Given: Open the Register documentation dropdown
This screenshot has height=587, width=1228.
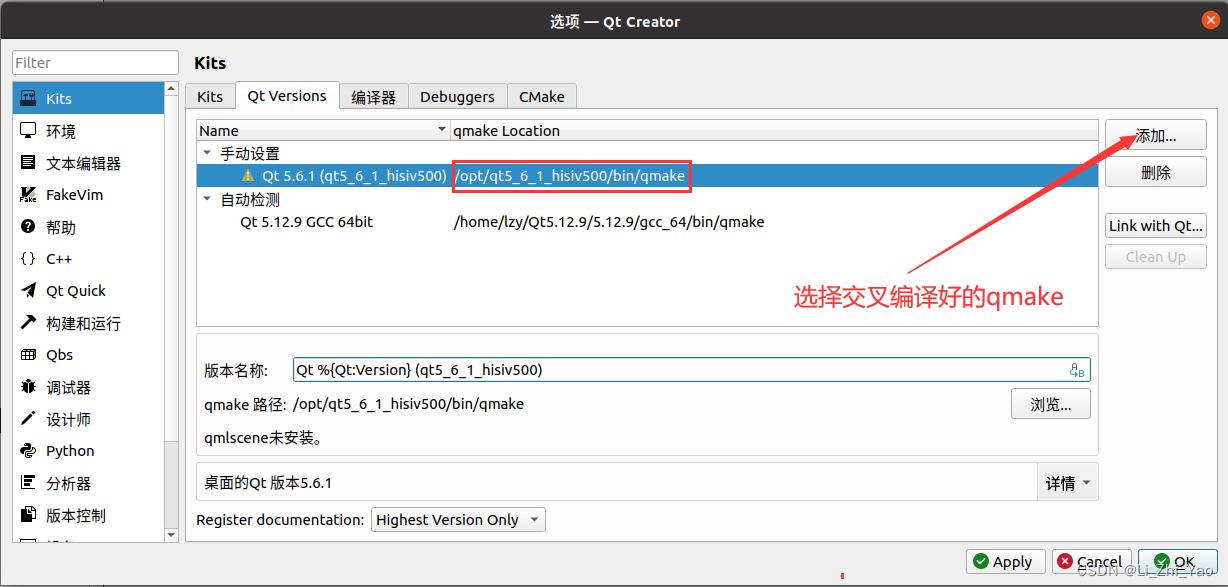Looking at the screenshot, I should pos(459,519).
